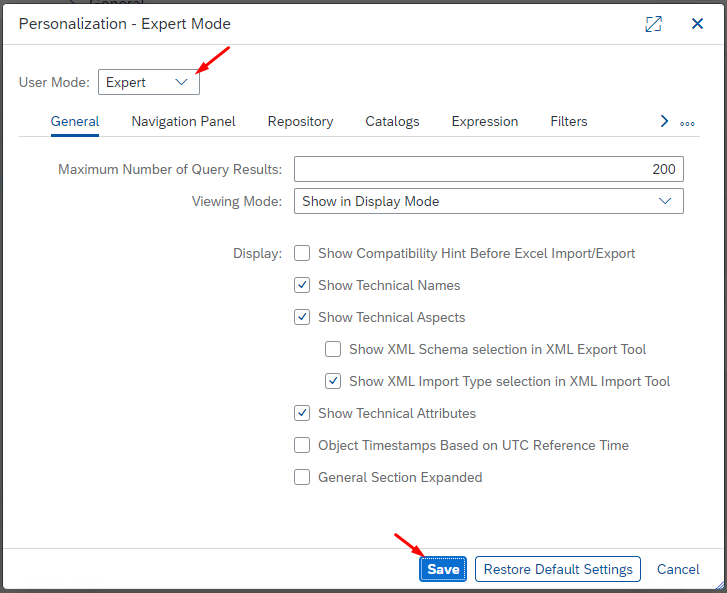Click the full screen expand icon
Viewport: 727px width, 593px height.
click(653, 24)
